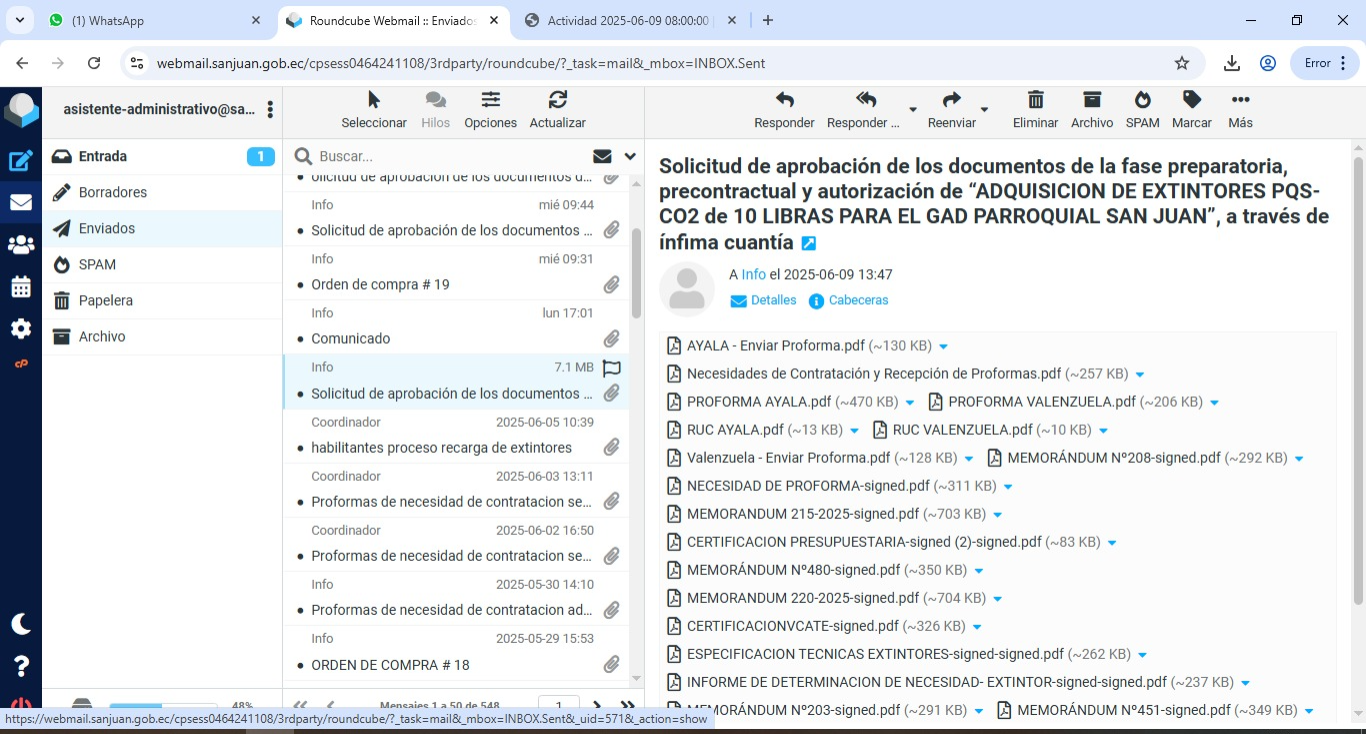Screen dimensions: 1366x734
Task: Open dropdown for PROFORMA AYALA.pdf attachment
Action: pos(910,403)
